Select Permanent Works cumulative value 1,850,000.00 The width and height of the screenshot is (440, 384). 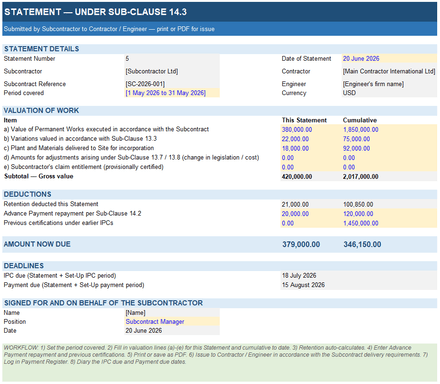click(389, 129)
